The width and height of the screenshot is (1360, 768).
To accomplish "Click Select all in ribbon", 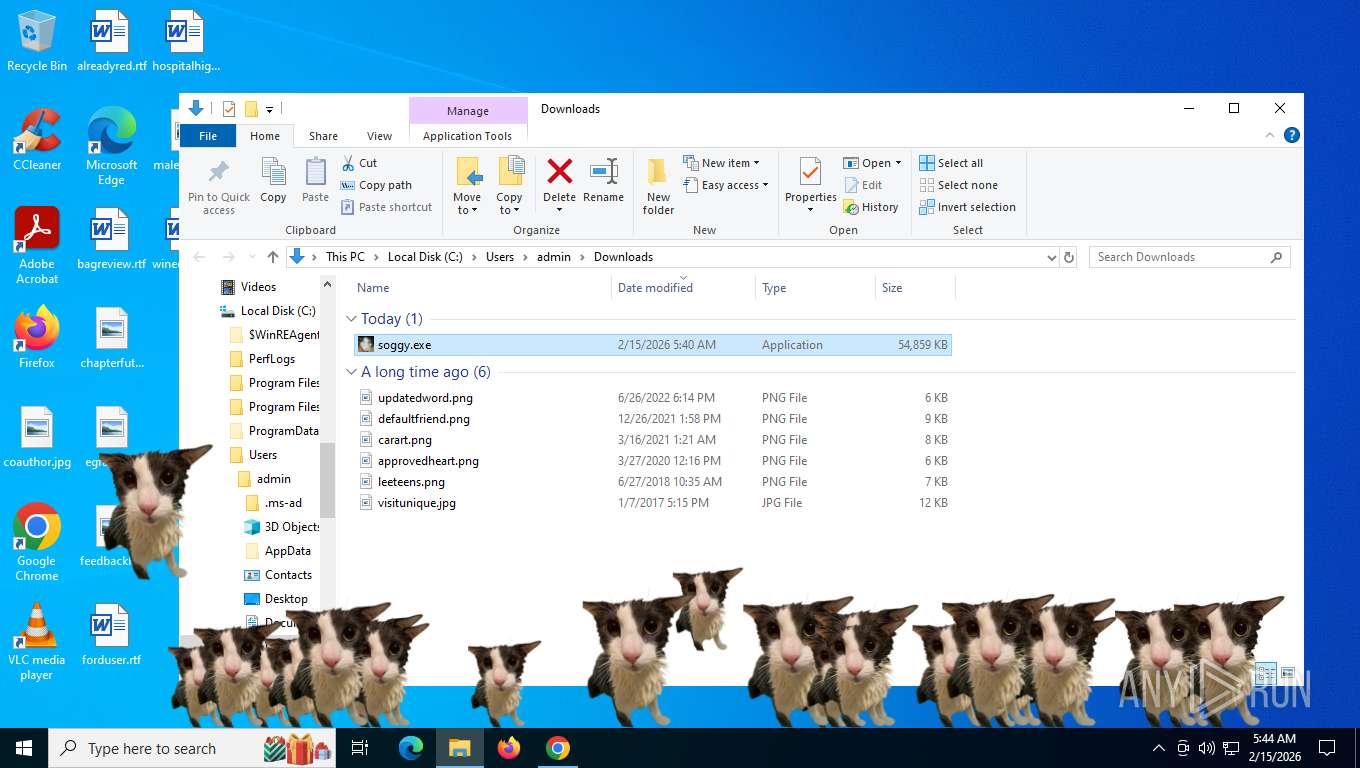I will tap(951, 163).
